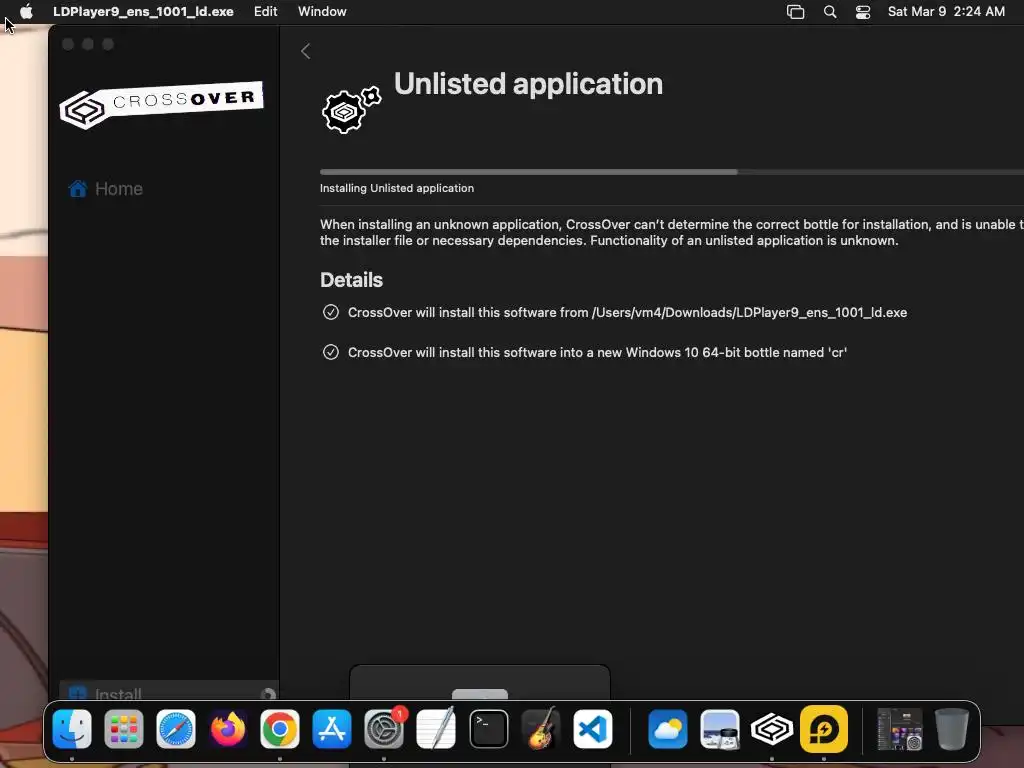Open Spotlight search in menu bar
Screen dimensions: 1024x768
[x=829, y=12]
